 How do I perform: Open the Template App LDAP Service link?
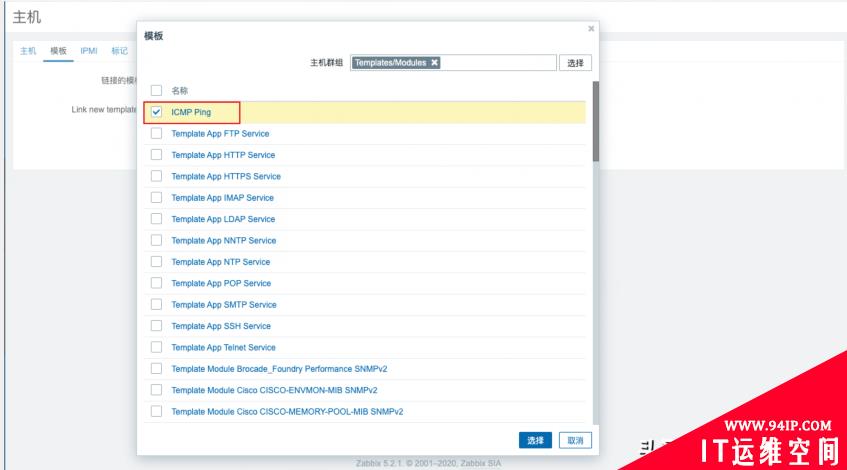pyautogui.click(x=223, y=219)
